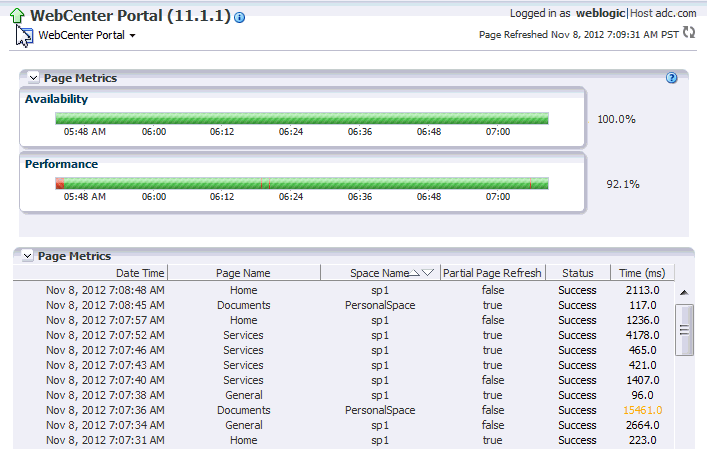
Task: Click the Date Time column header
Action: pyautogui.click(x=140, y=273)
